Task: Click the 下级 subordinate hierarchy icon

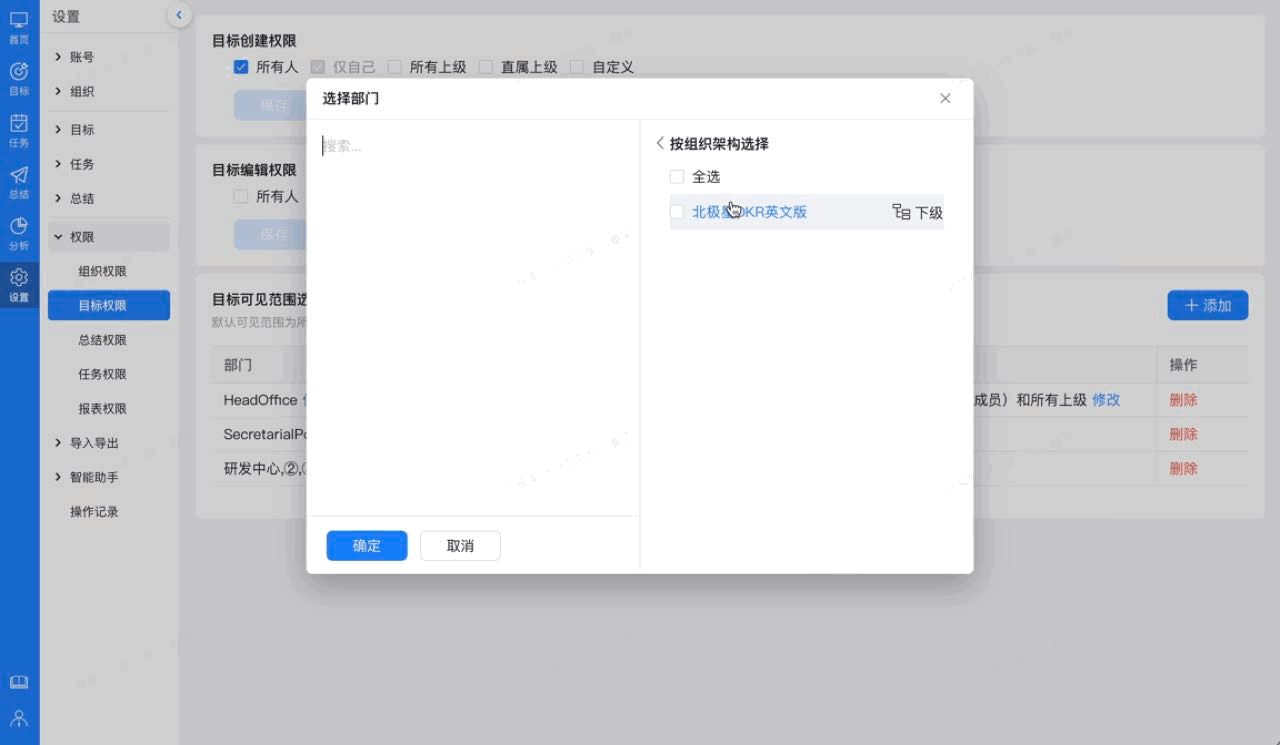Action: tap(901, 212)
